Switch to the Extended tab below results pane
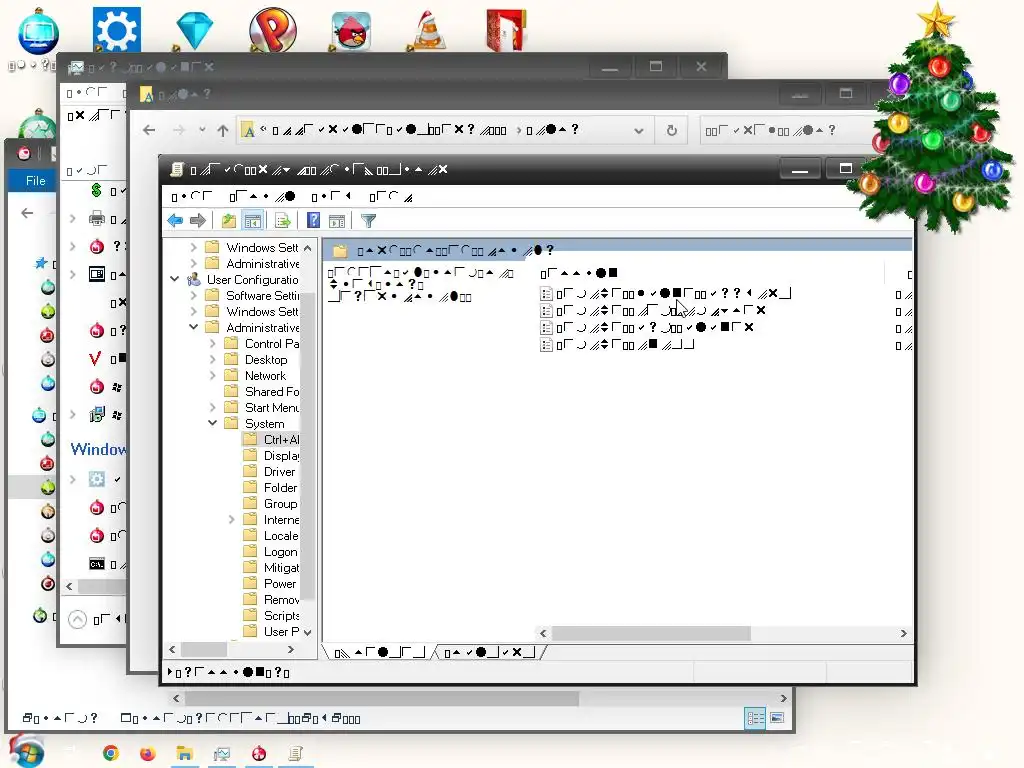 click(379, 652)
